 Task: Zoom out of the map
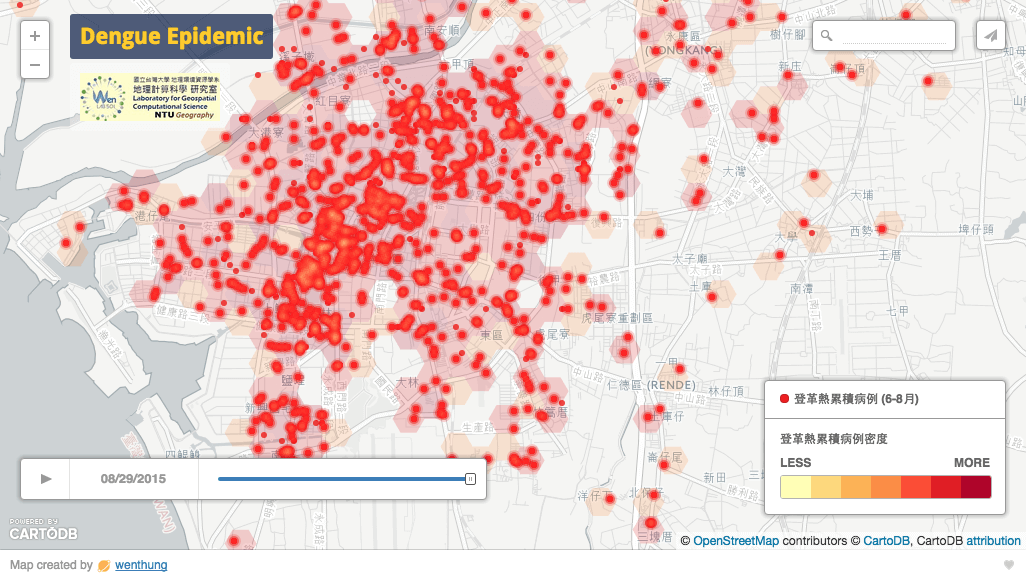point(34,66)
